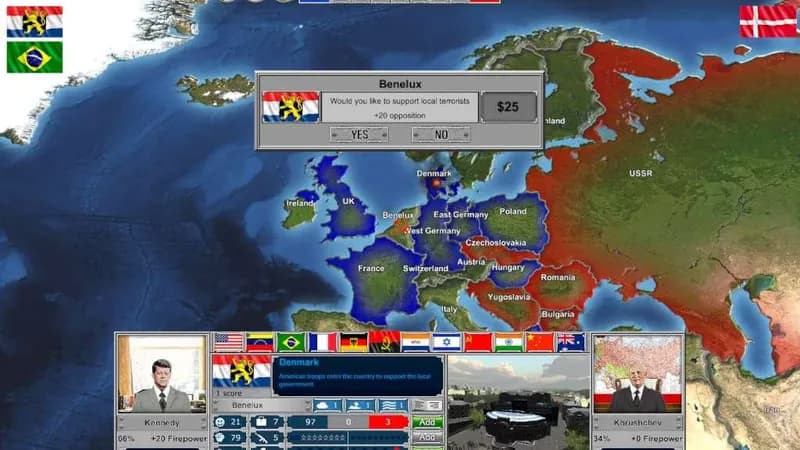The height and width of the screenshot is (450, 800).
Task: Click the France label on the map
Action: [x=371, y=268]
